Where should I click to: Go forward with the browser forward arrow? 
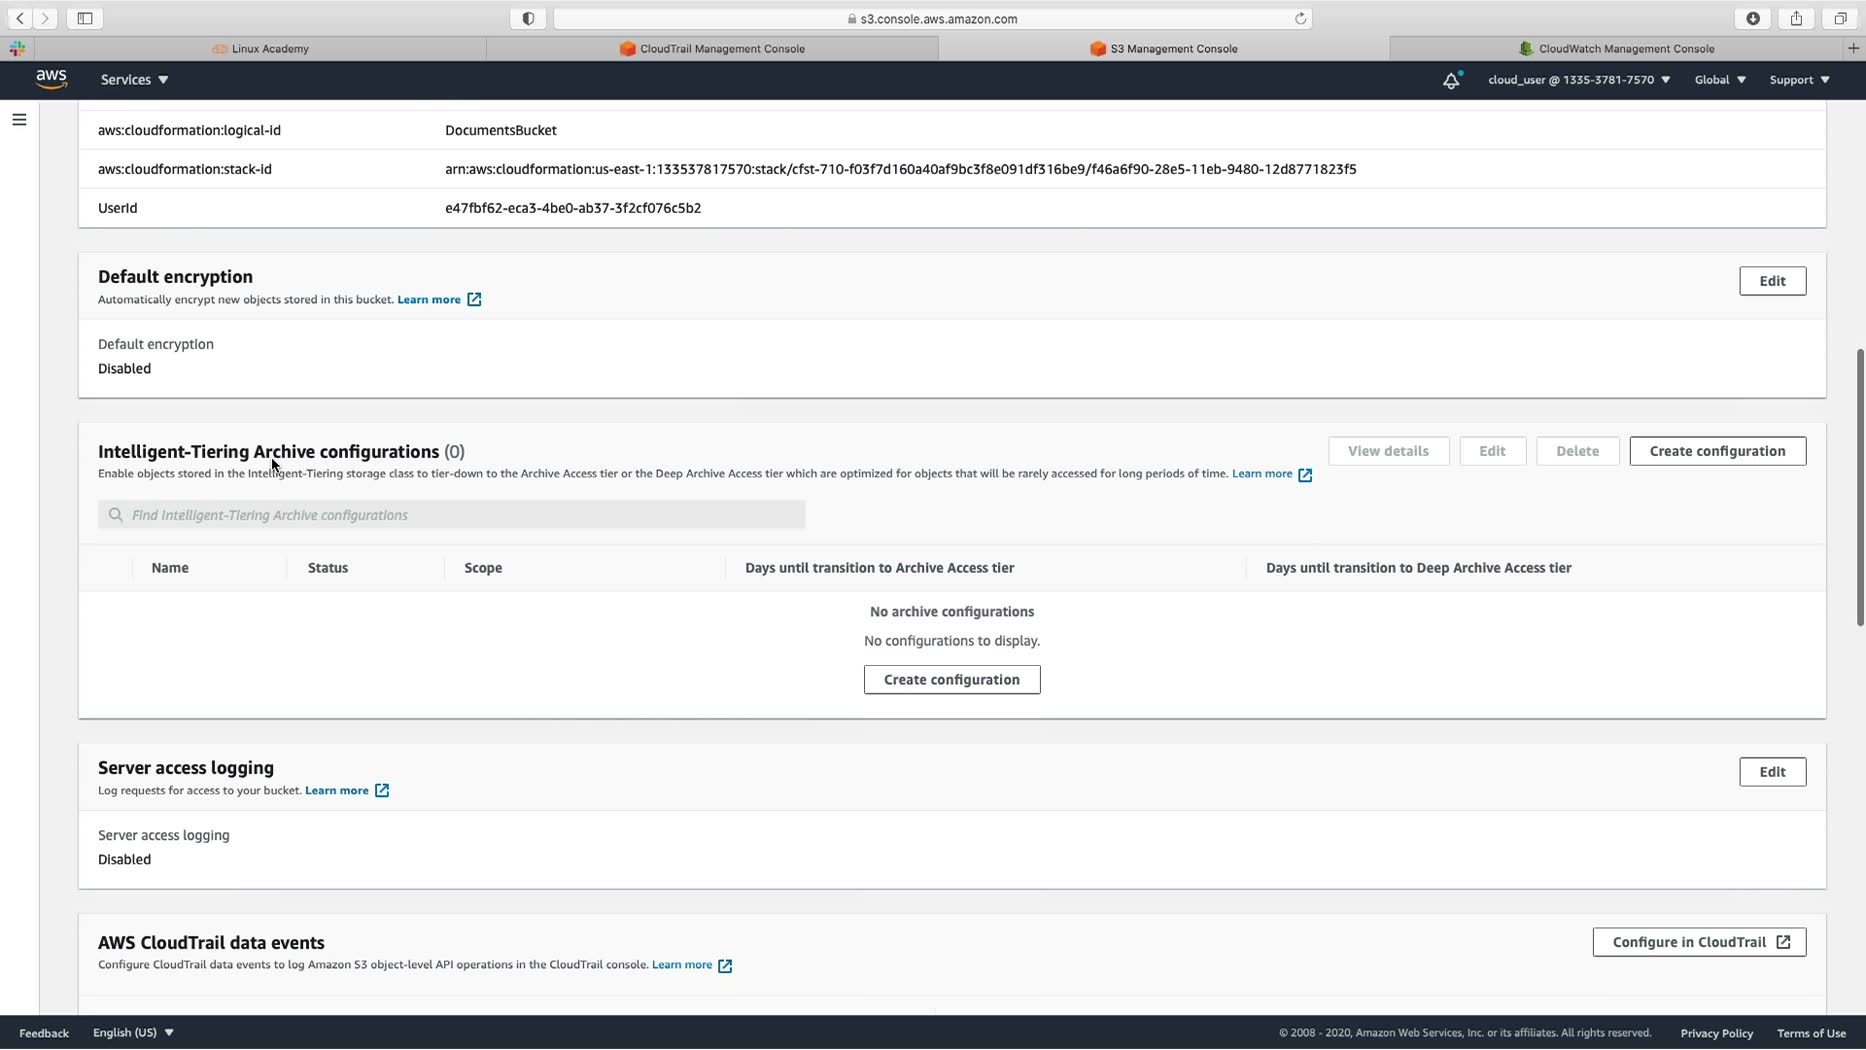45,18
